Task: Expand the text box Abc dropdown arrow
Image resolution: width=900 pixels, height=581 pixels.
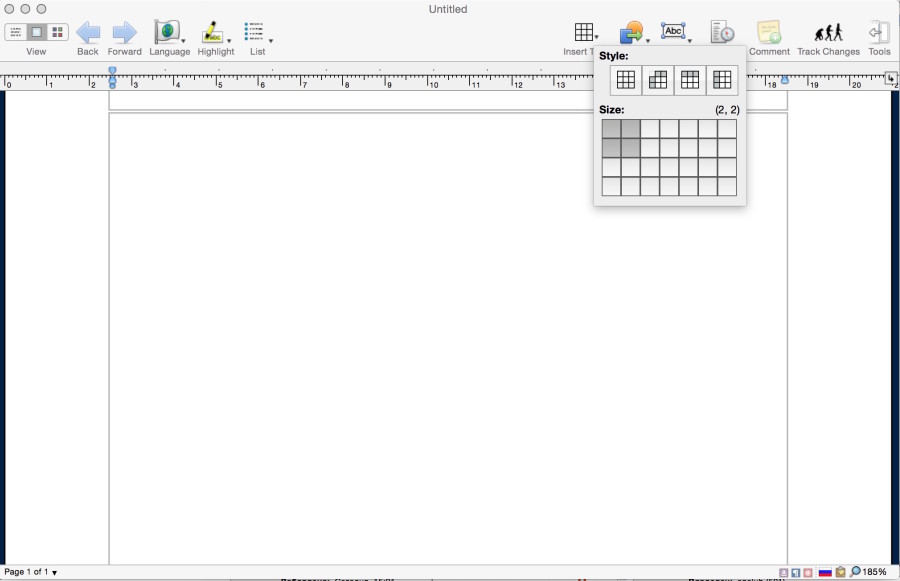Action: [x=690, y=40]
